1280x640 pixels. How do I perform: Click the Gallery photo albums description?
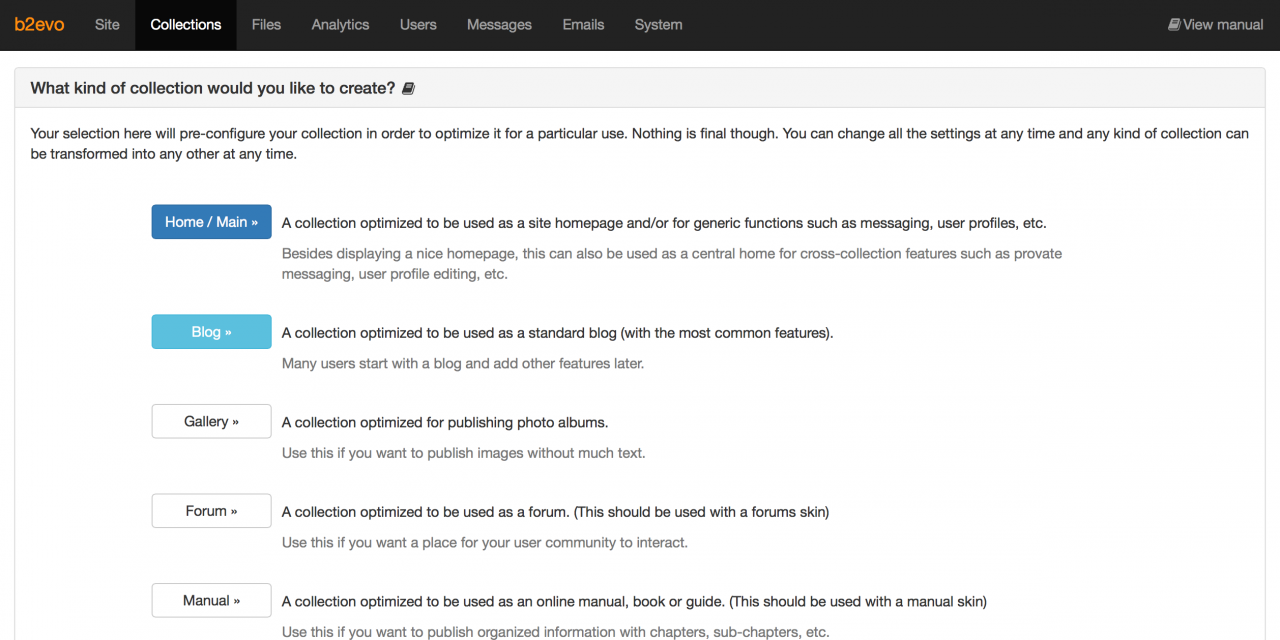pyautogui.click(x=445, y=422)
